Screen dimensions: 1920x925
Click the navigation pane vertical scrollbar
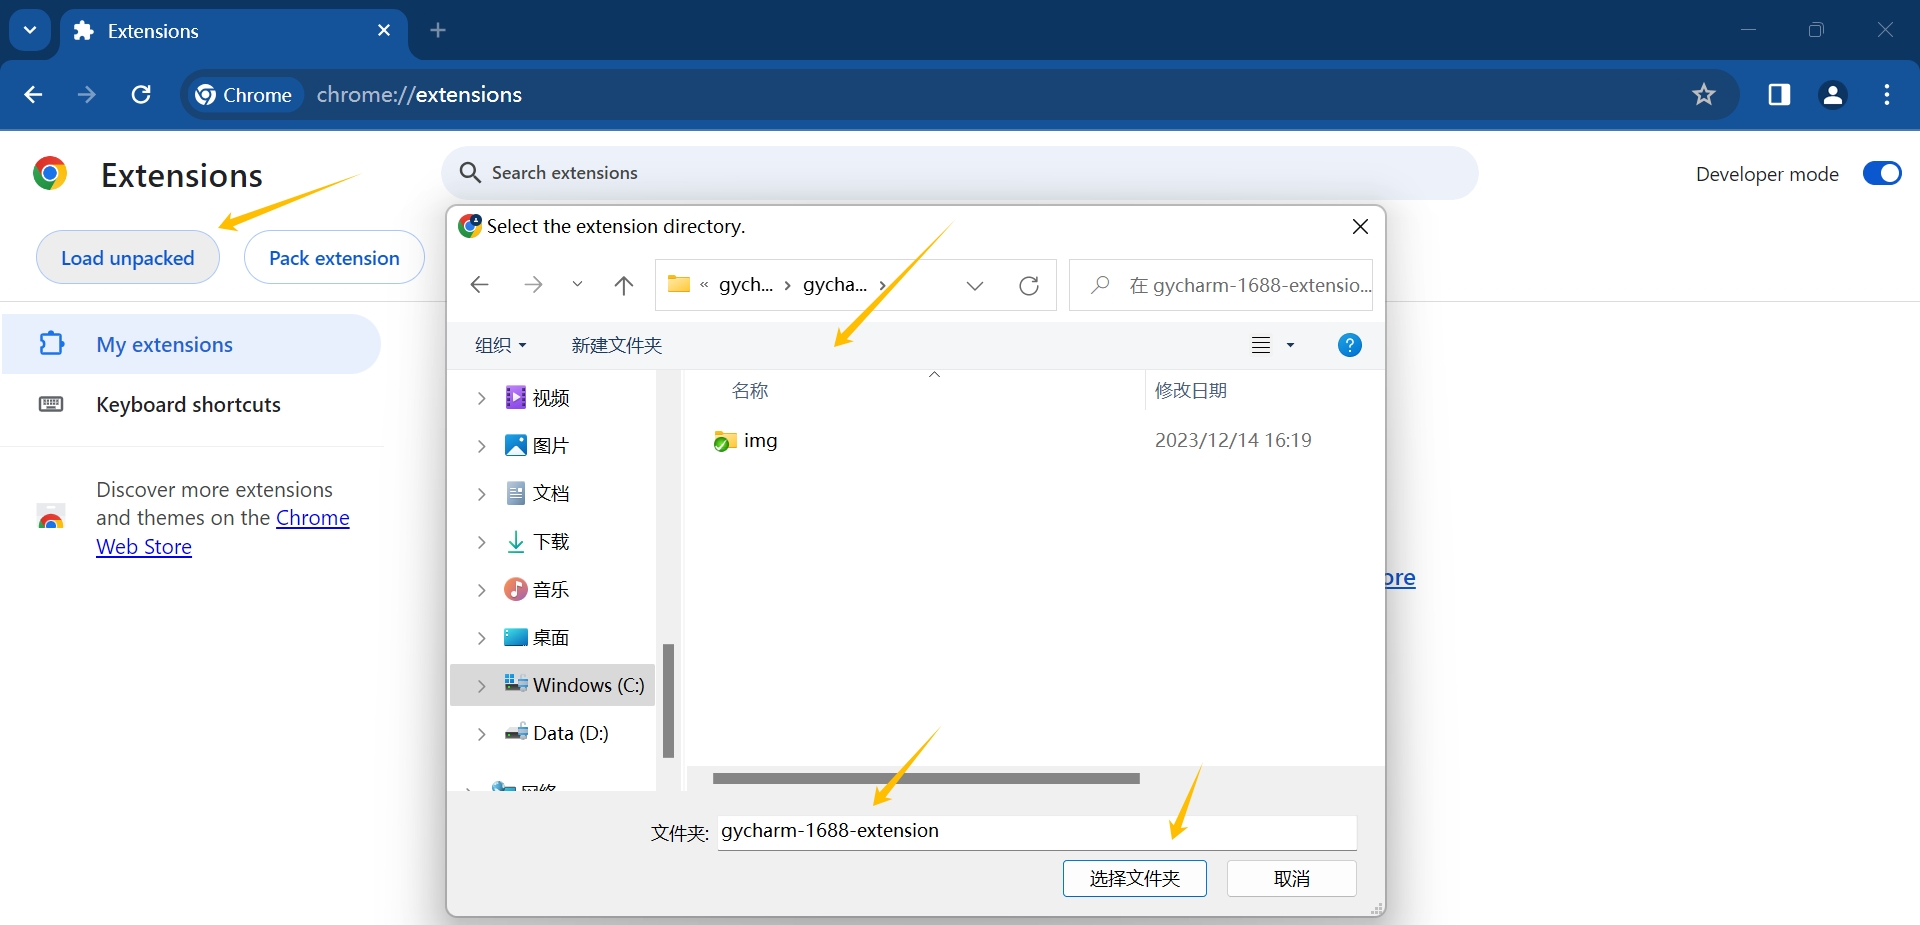coord(668,700)
